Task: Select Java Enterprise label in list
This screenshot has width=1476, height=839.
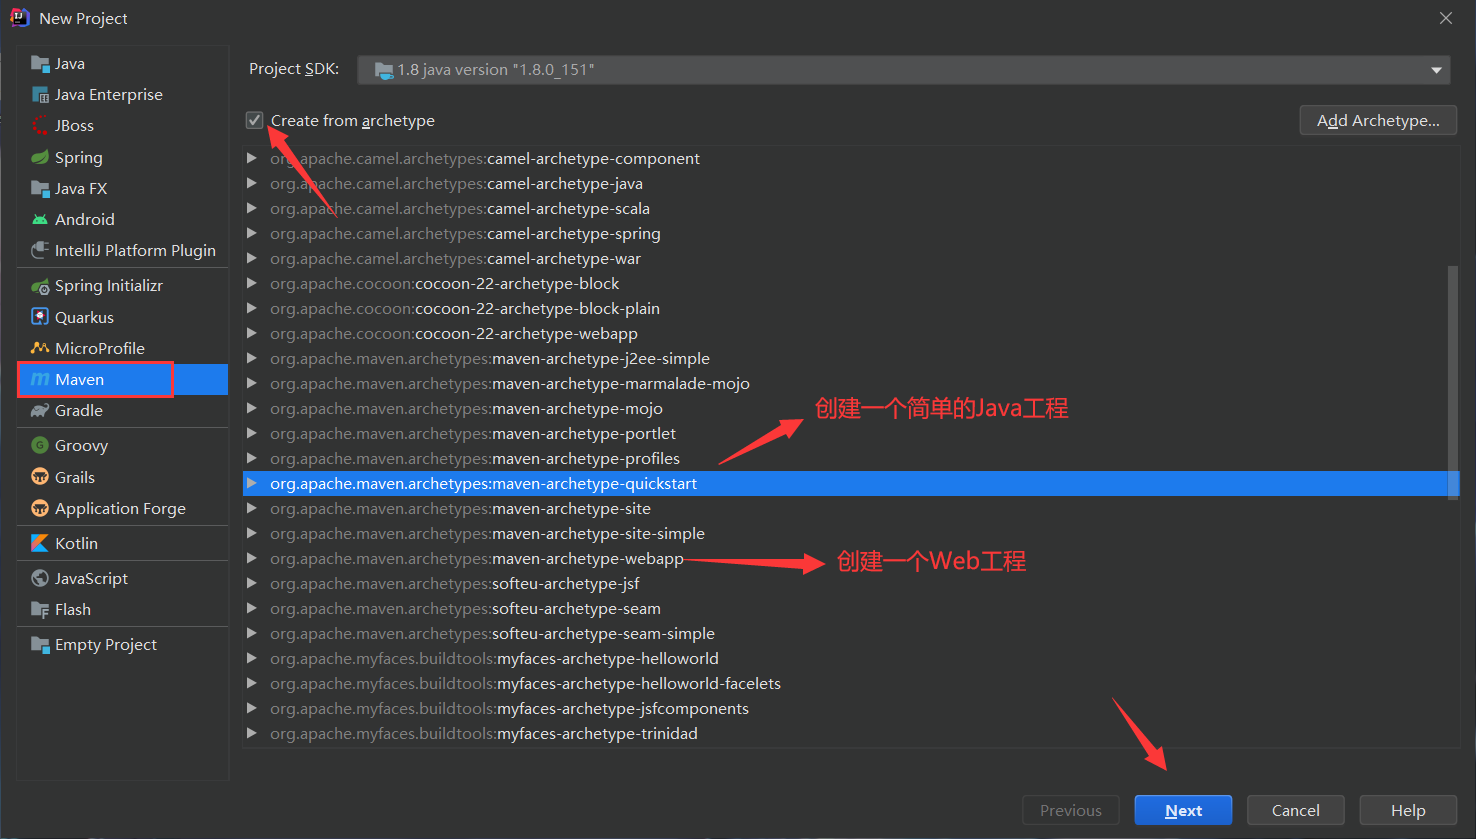Action: click(x=109, y=95)
